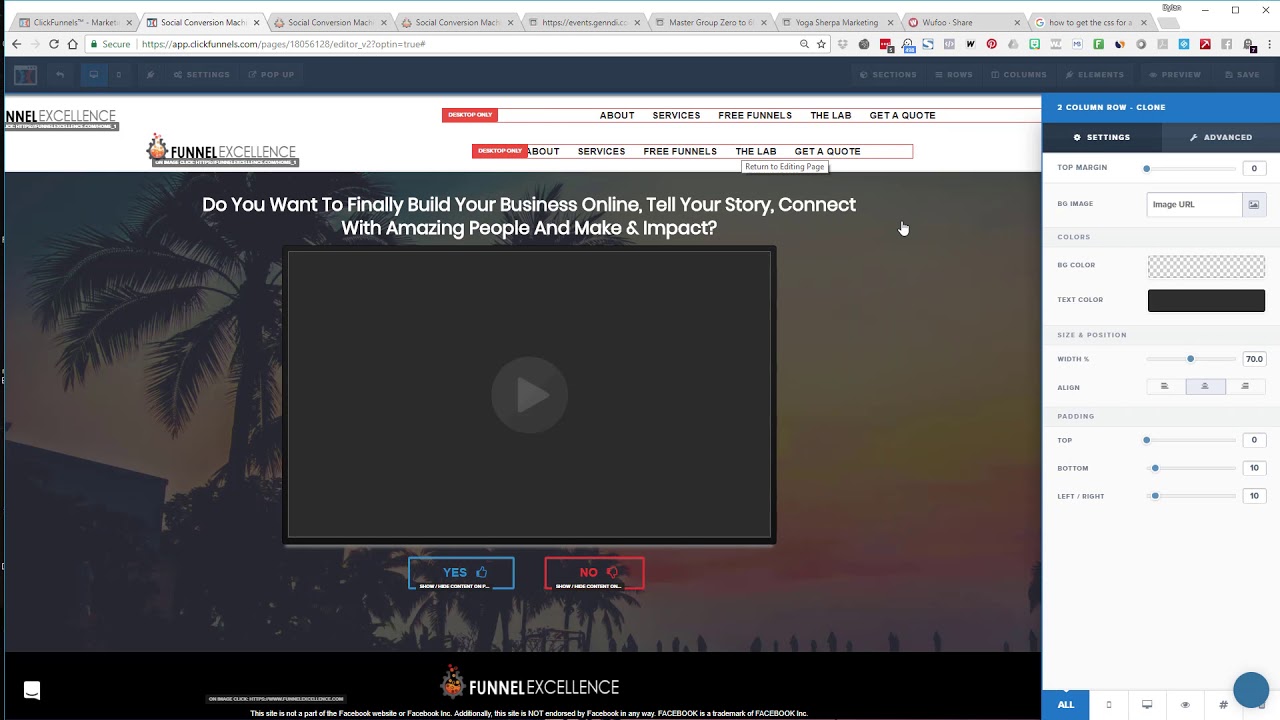1280x720 pixels.
Task: Click the Pinterest extension icon
Action: [x=991, y=44]
